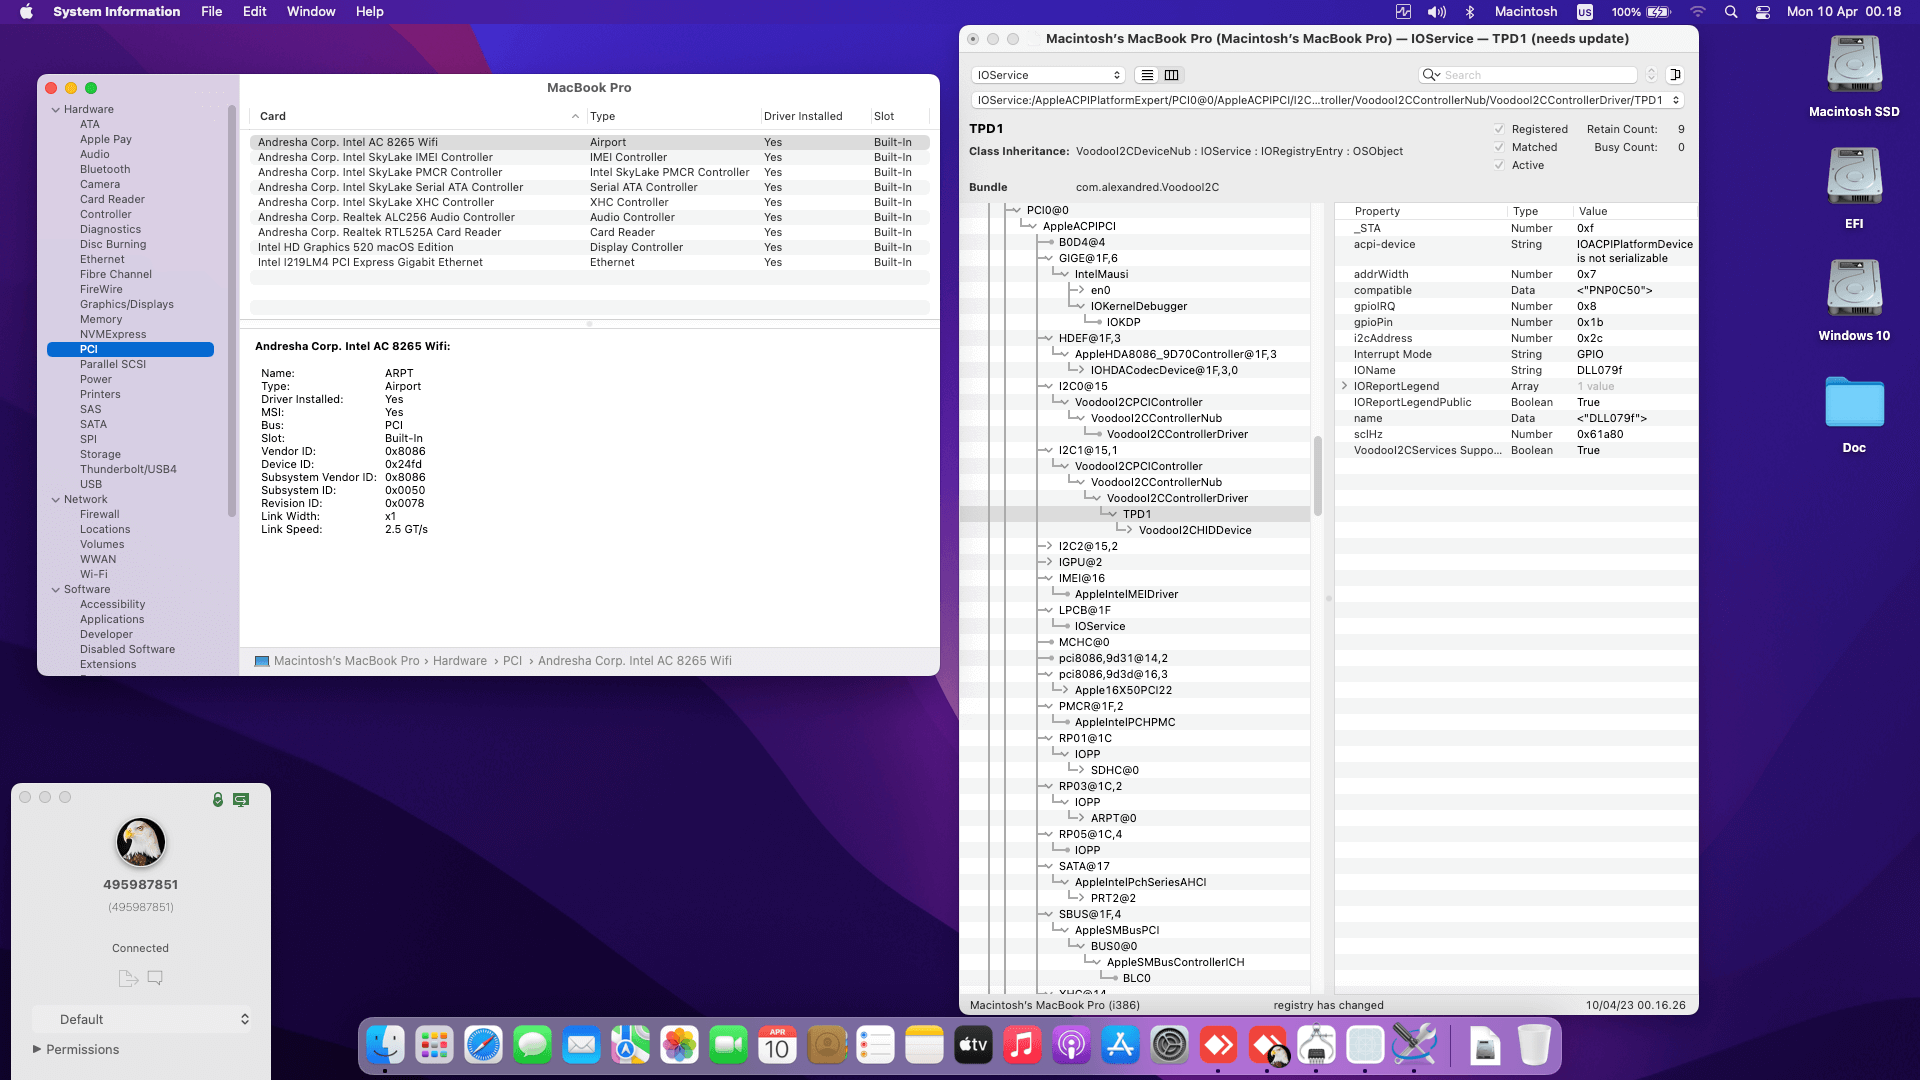Click the lock icon in remote window

[217, 799]
